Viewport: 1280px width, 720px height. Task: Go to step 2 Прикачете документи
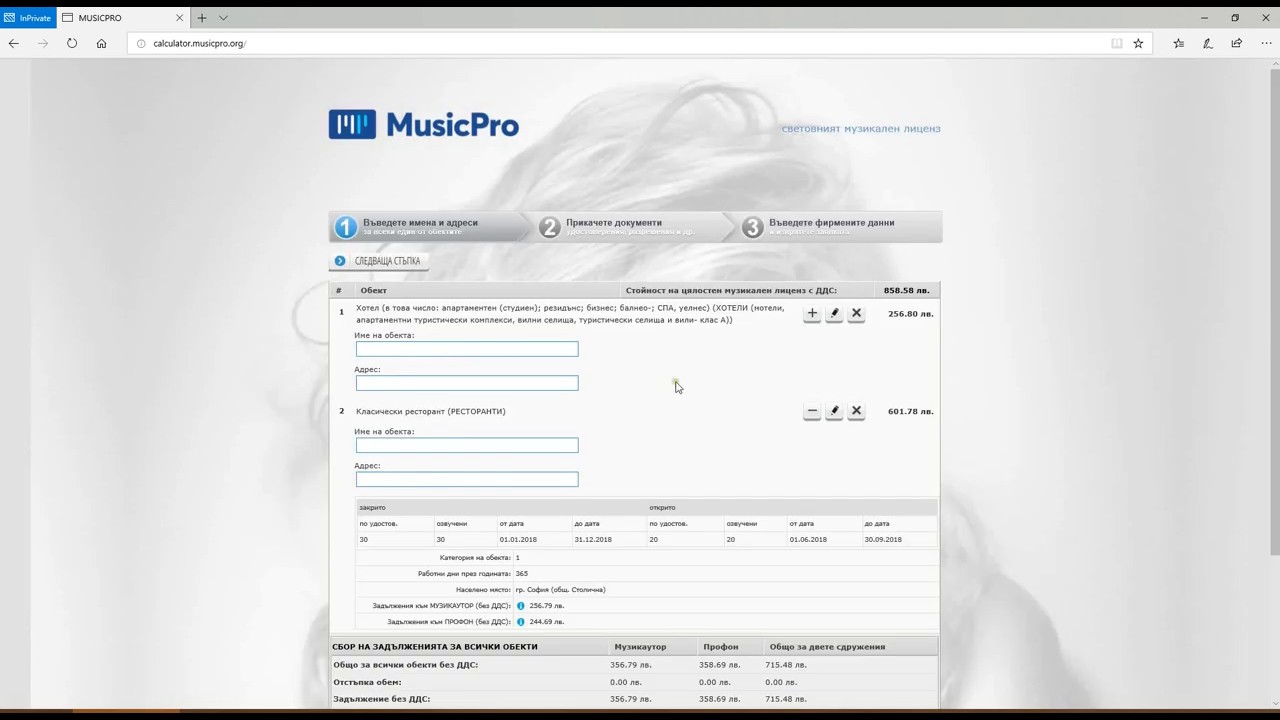[634, 227]
